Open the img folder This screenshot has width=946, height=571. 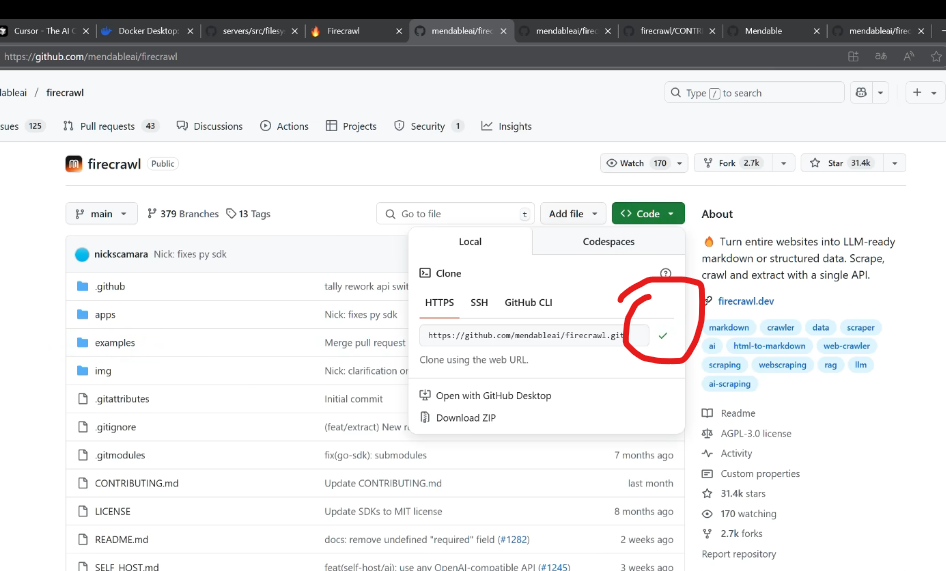point(103,371)
